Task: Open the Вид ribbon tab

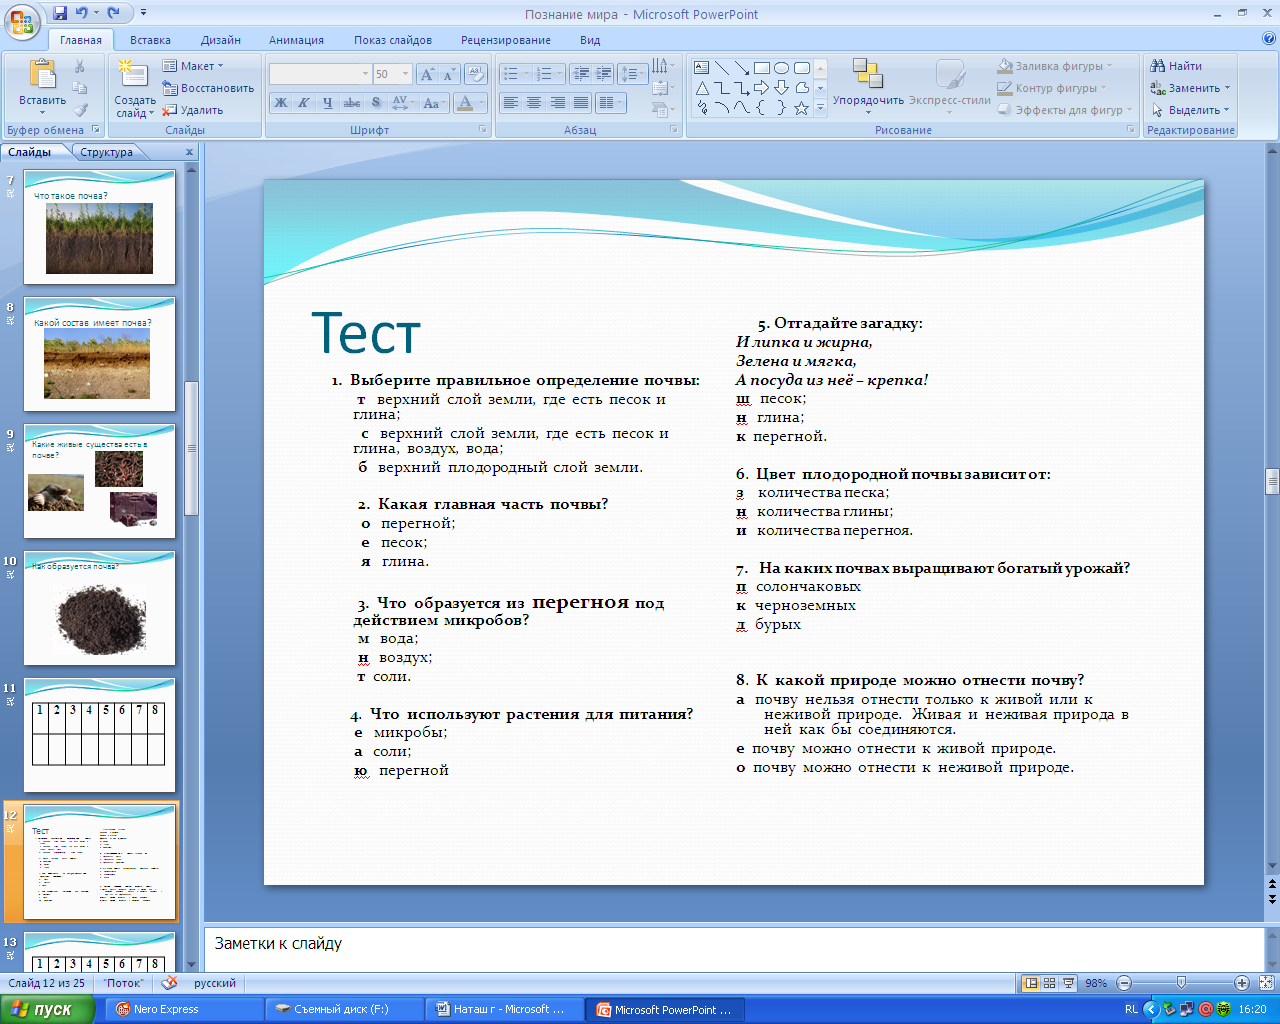Action: click(590, 40)
